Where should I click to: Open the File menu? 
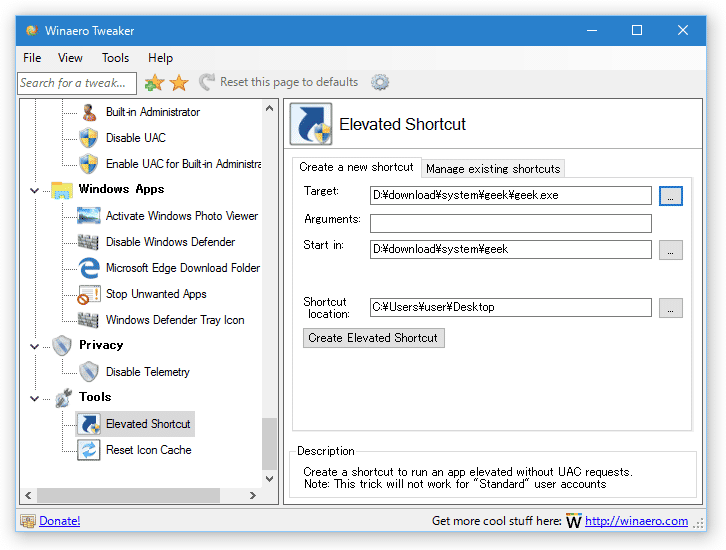[x=32, y=58]
